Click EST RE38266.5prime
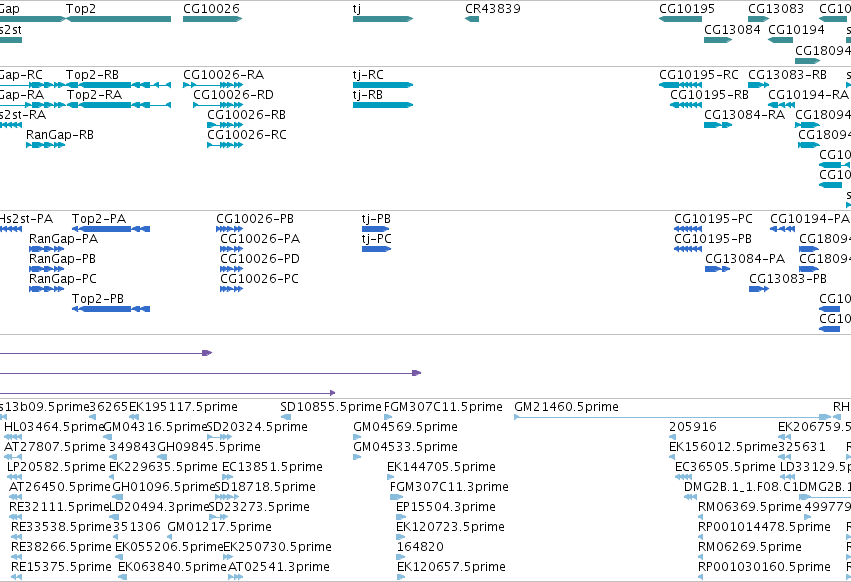The width and height of the screenshot is (851, 582). [x=61, y=547]
